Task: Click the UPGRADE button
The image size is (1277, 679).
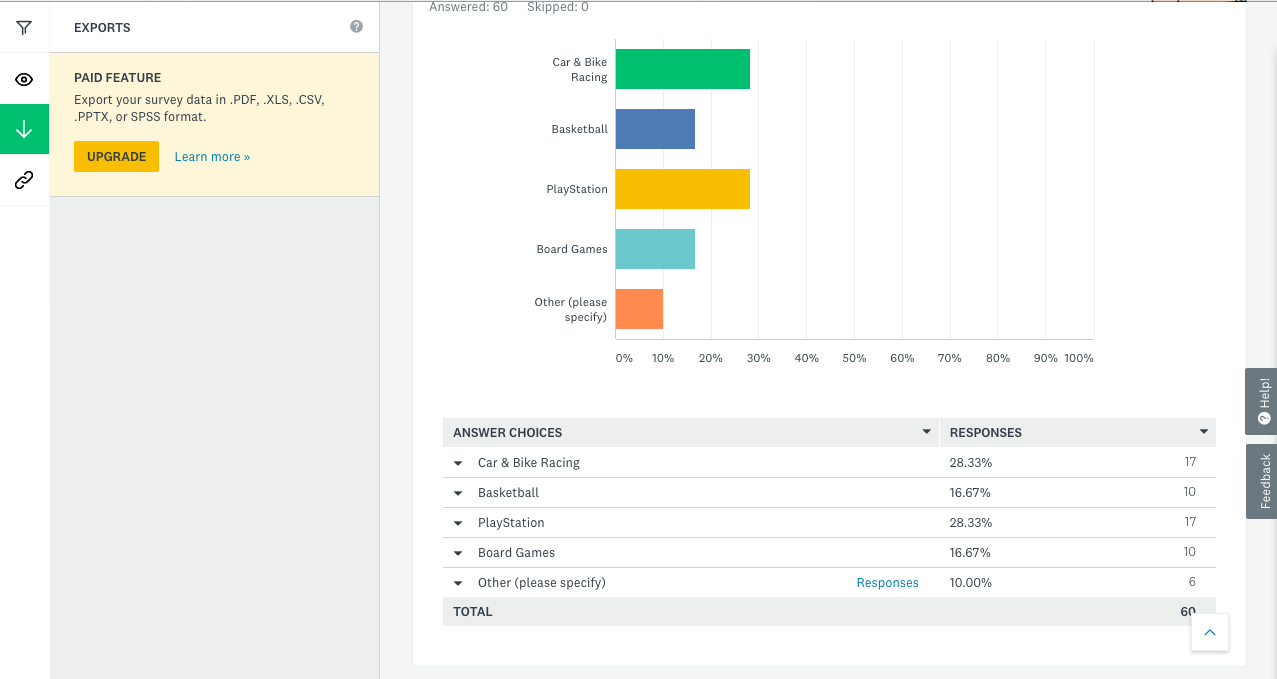Action: [x=116, y=156]
